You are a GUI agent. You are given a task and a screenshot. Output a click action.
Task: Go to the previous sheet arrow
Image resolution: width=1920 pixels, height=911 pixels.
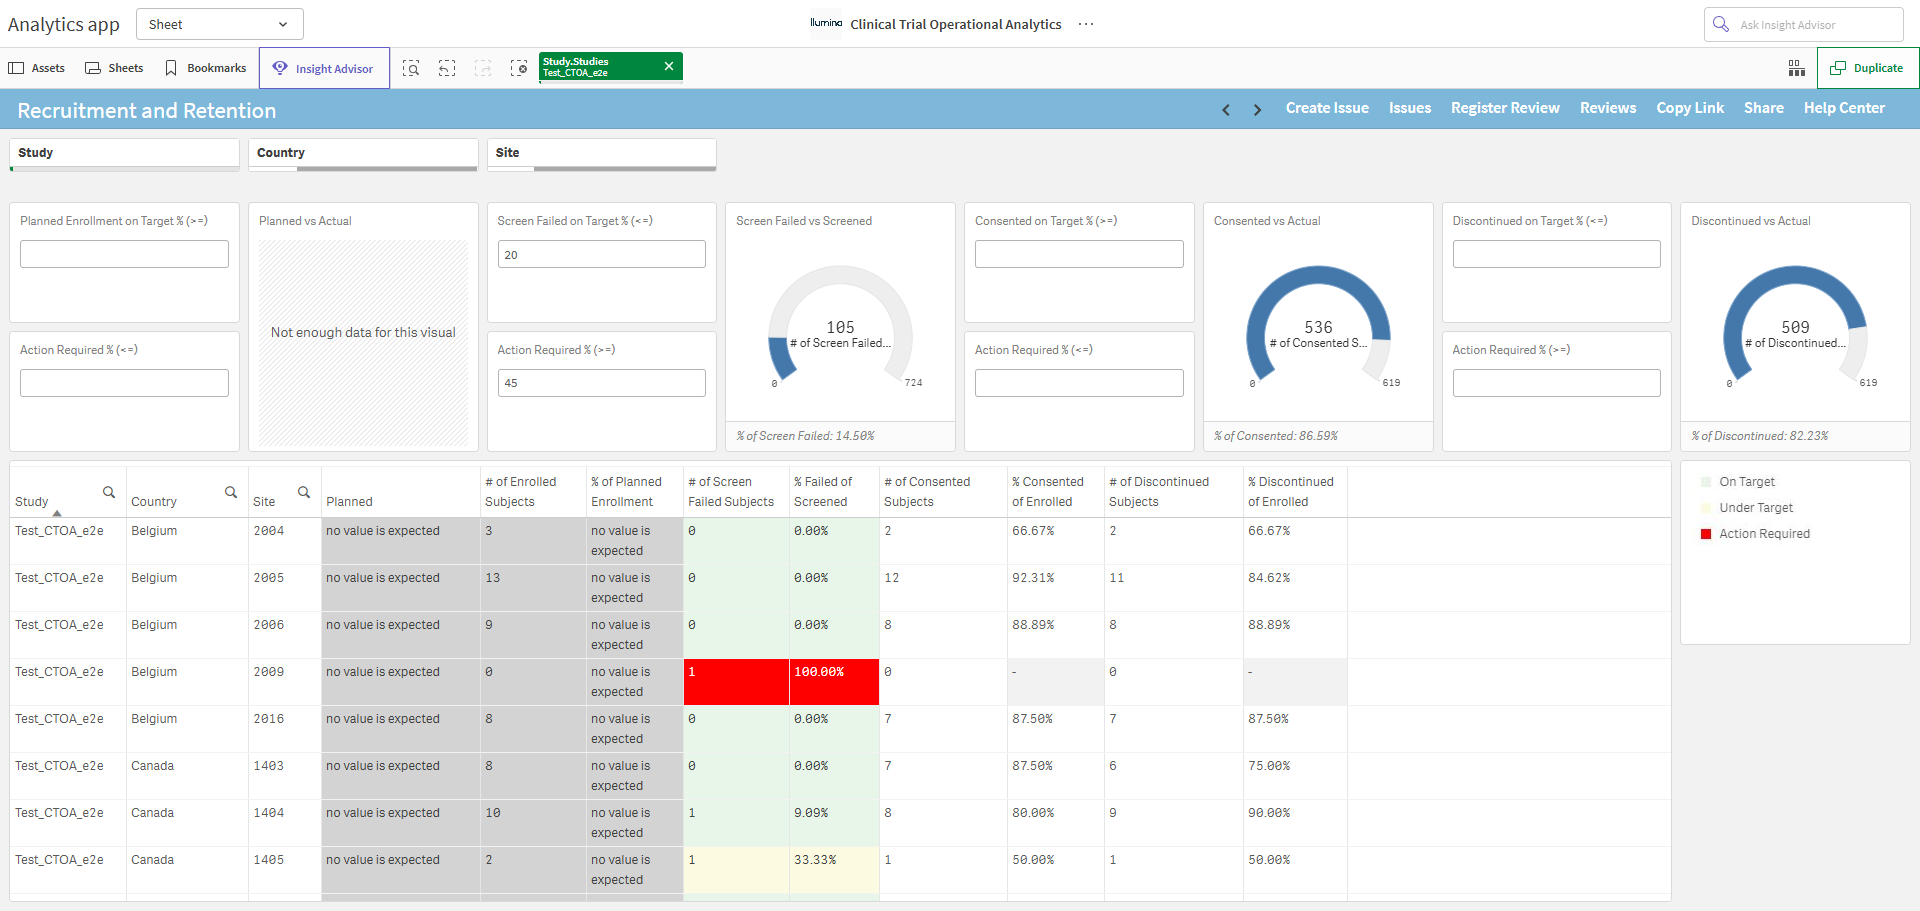click(x=1226, y=110)
